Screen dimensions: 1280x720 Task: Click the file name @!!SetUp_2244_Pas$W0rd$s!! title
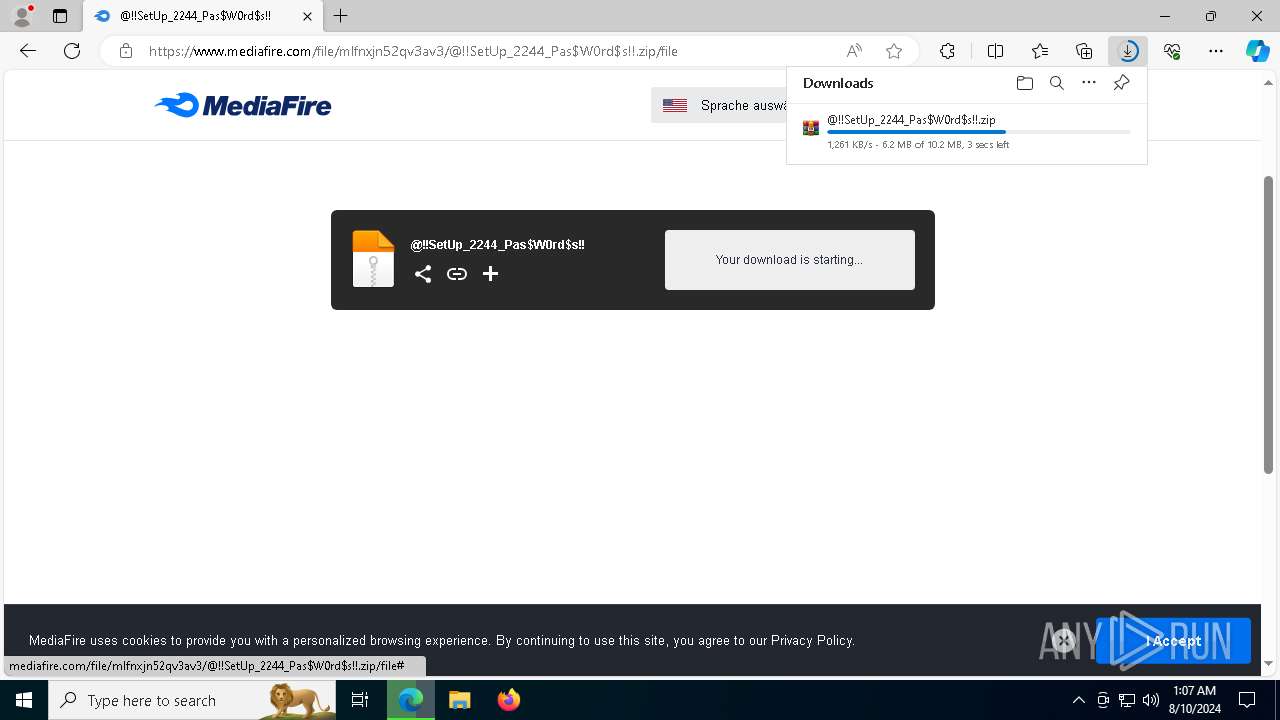[497, 245]
